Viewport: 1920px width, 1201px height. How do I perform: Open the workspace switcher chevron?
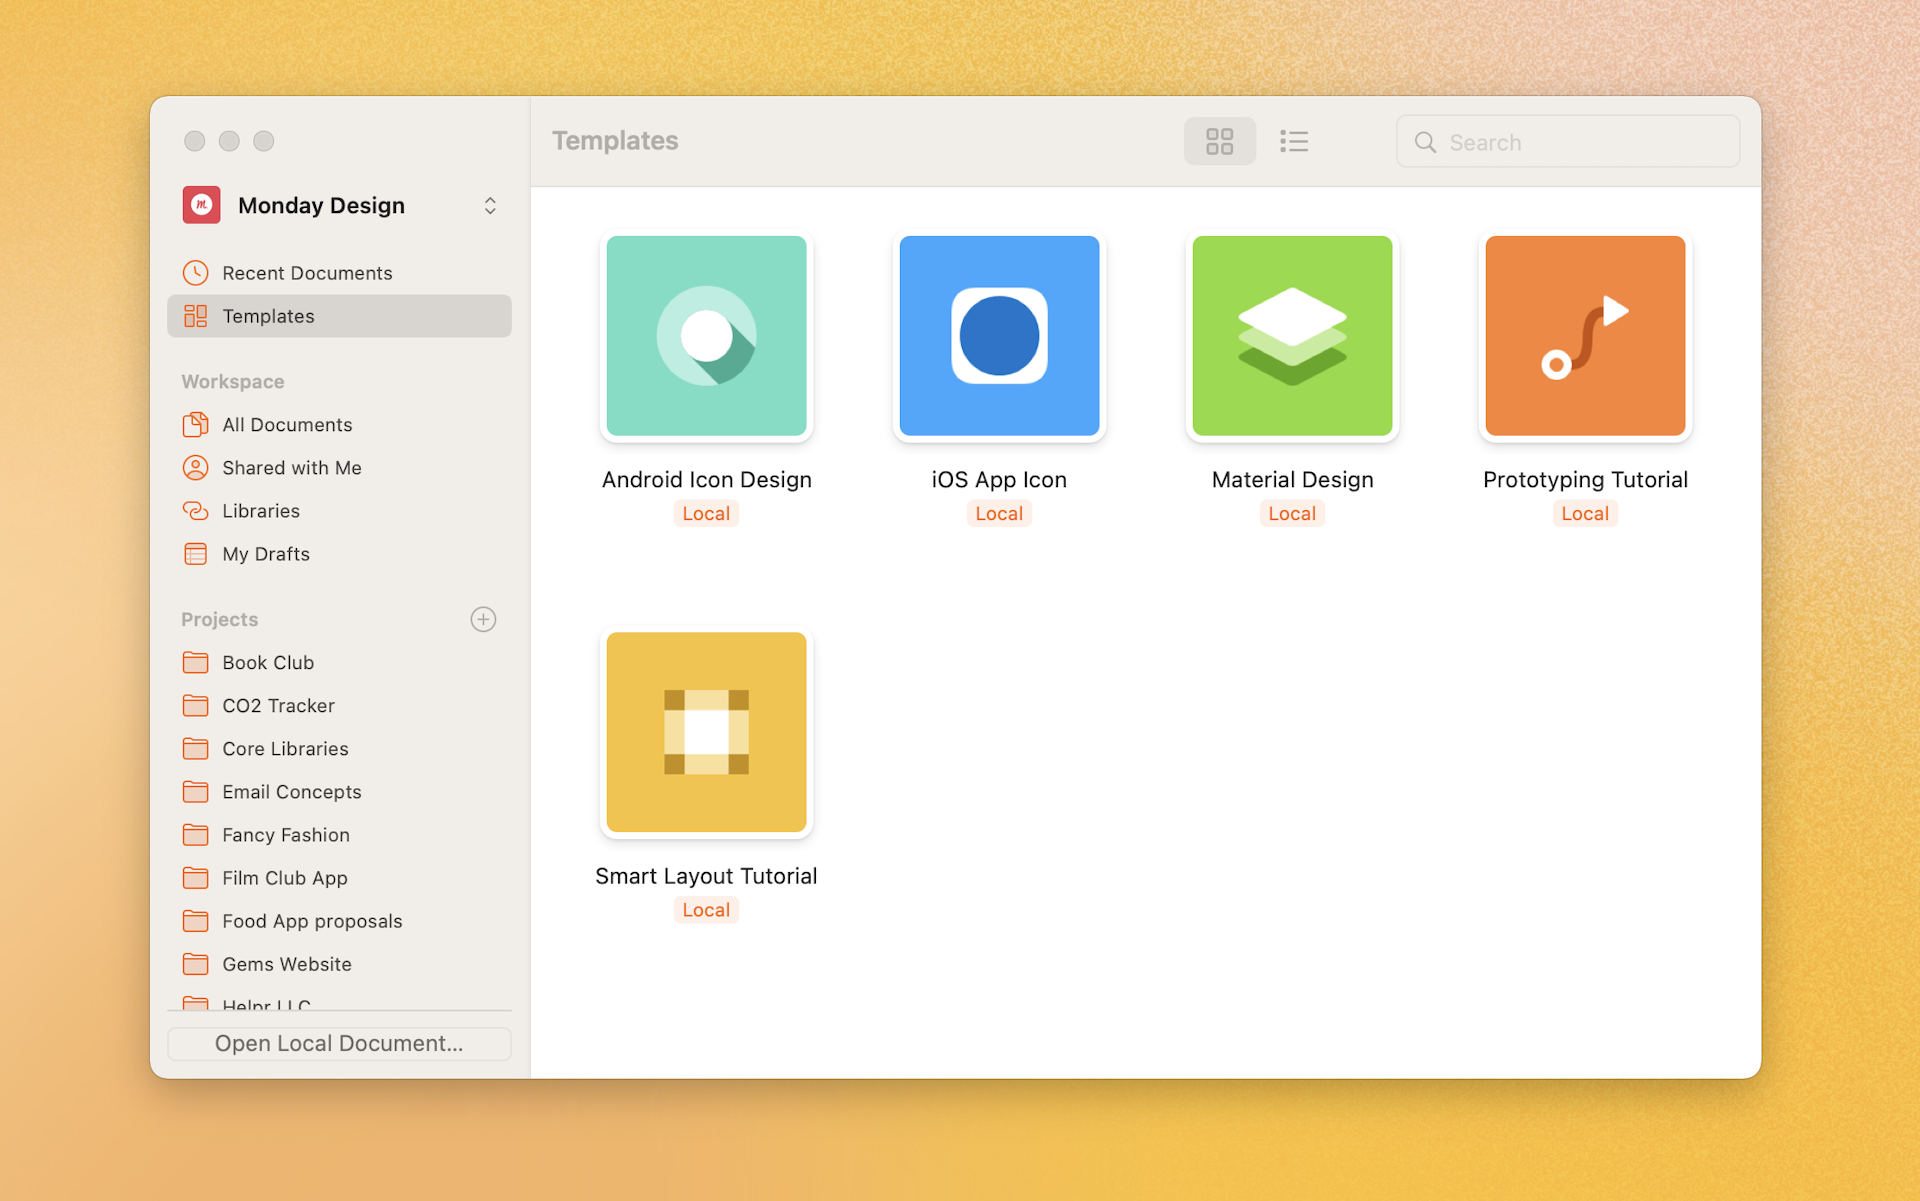pos(490,205)
